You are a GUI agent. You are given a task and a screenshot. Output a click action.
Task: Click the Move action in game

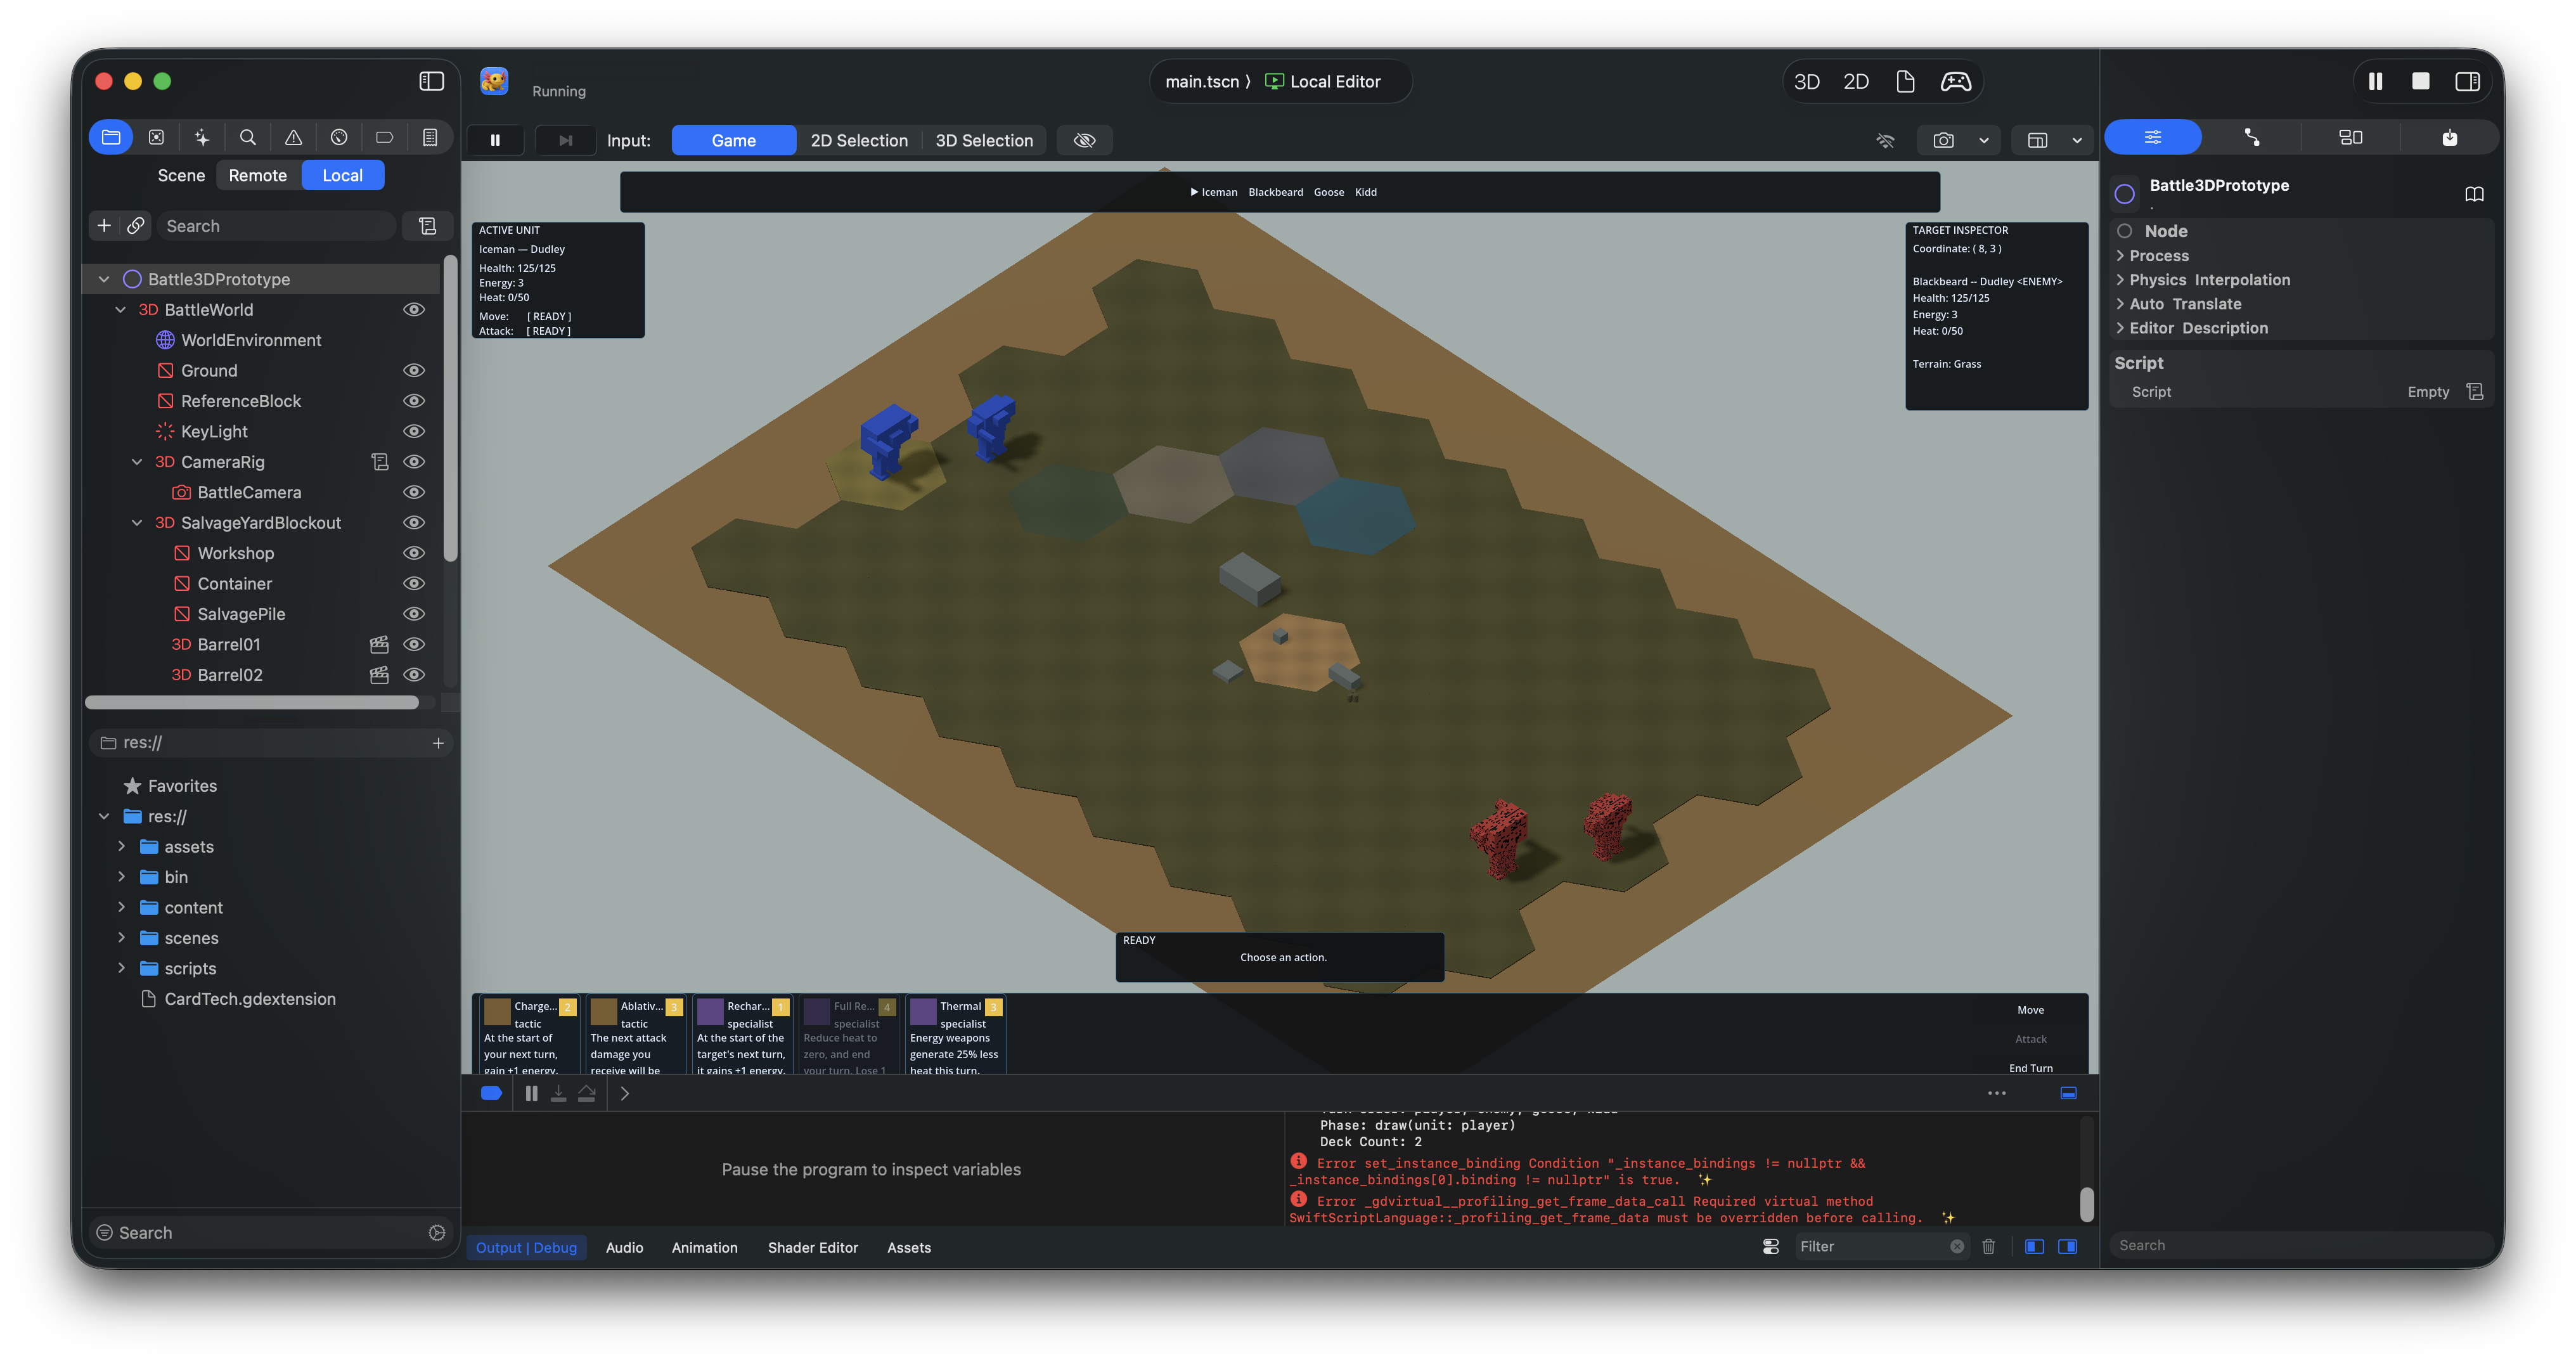coord(2031,1010)
